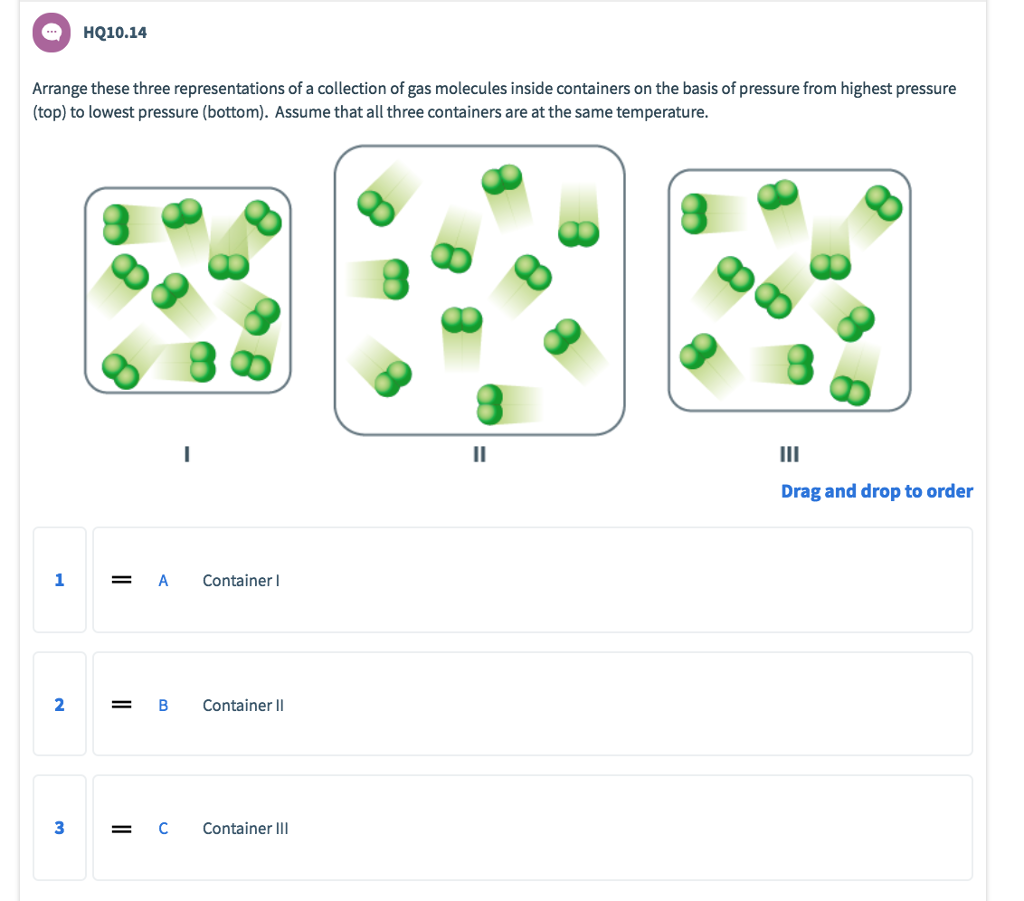This screenshot has height=901, width=1024.
Task: Click the position 3 number box
Action: tap(59, 828)
